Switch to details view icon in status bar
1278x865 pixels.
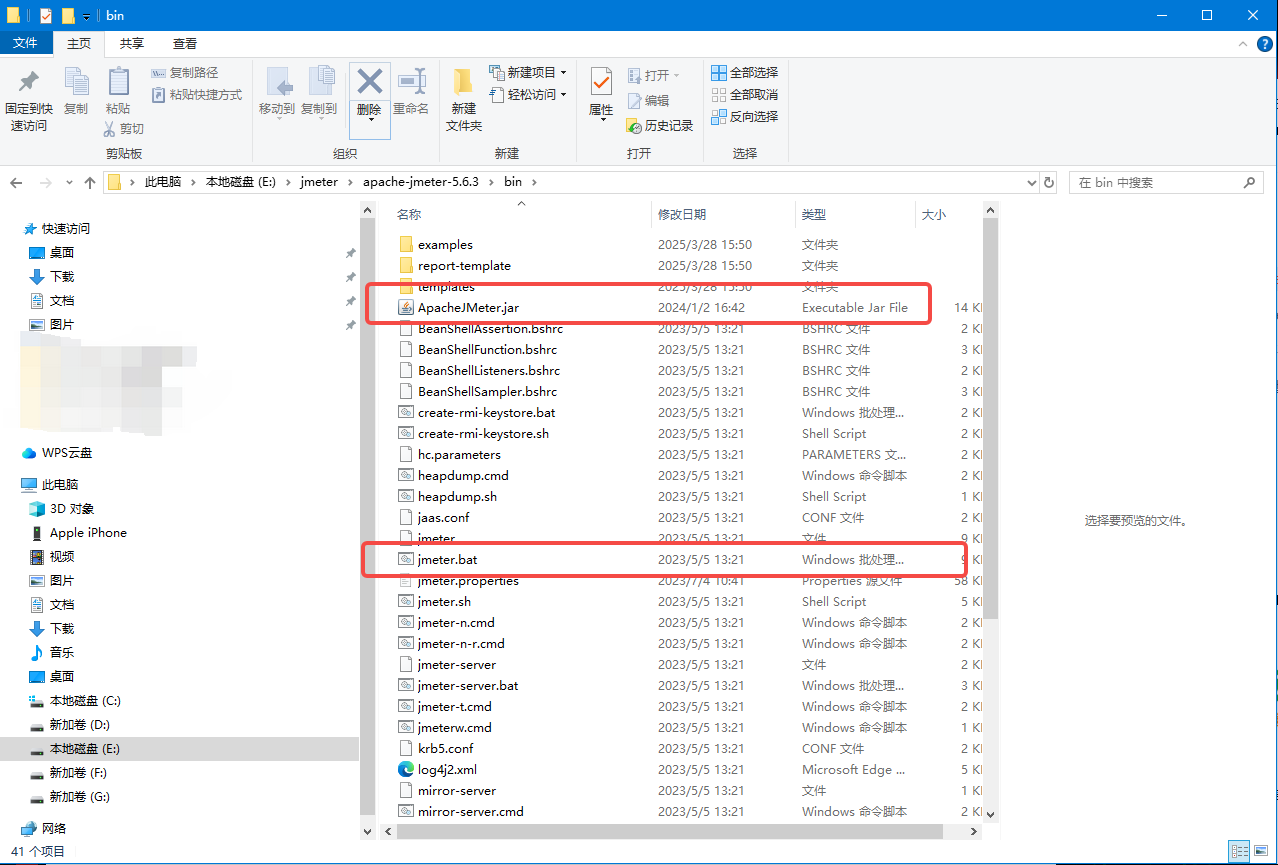pyautogui.click(x=1238, y=851)
